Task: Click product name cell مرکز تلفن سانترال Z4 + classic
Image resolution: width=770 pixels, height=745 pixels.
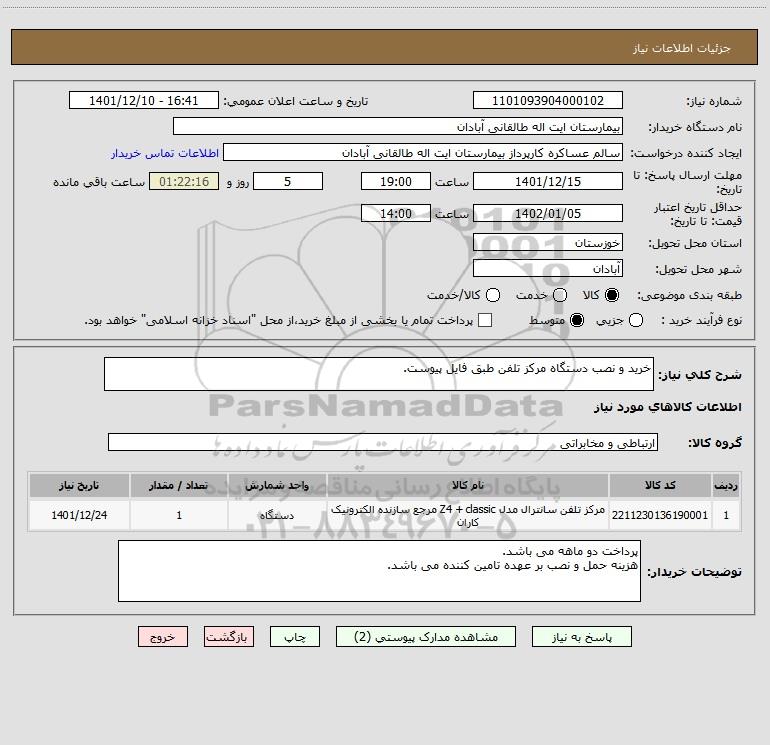Action: pos(468,515)
